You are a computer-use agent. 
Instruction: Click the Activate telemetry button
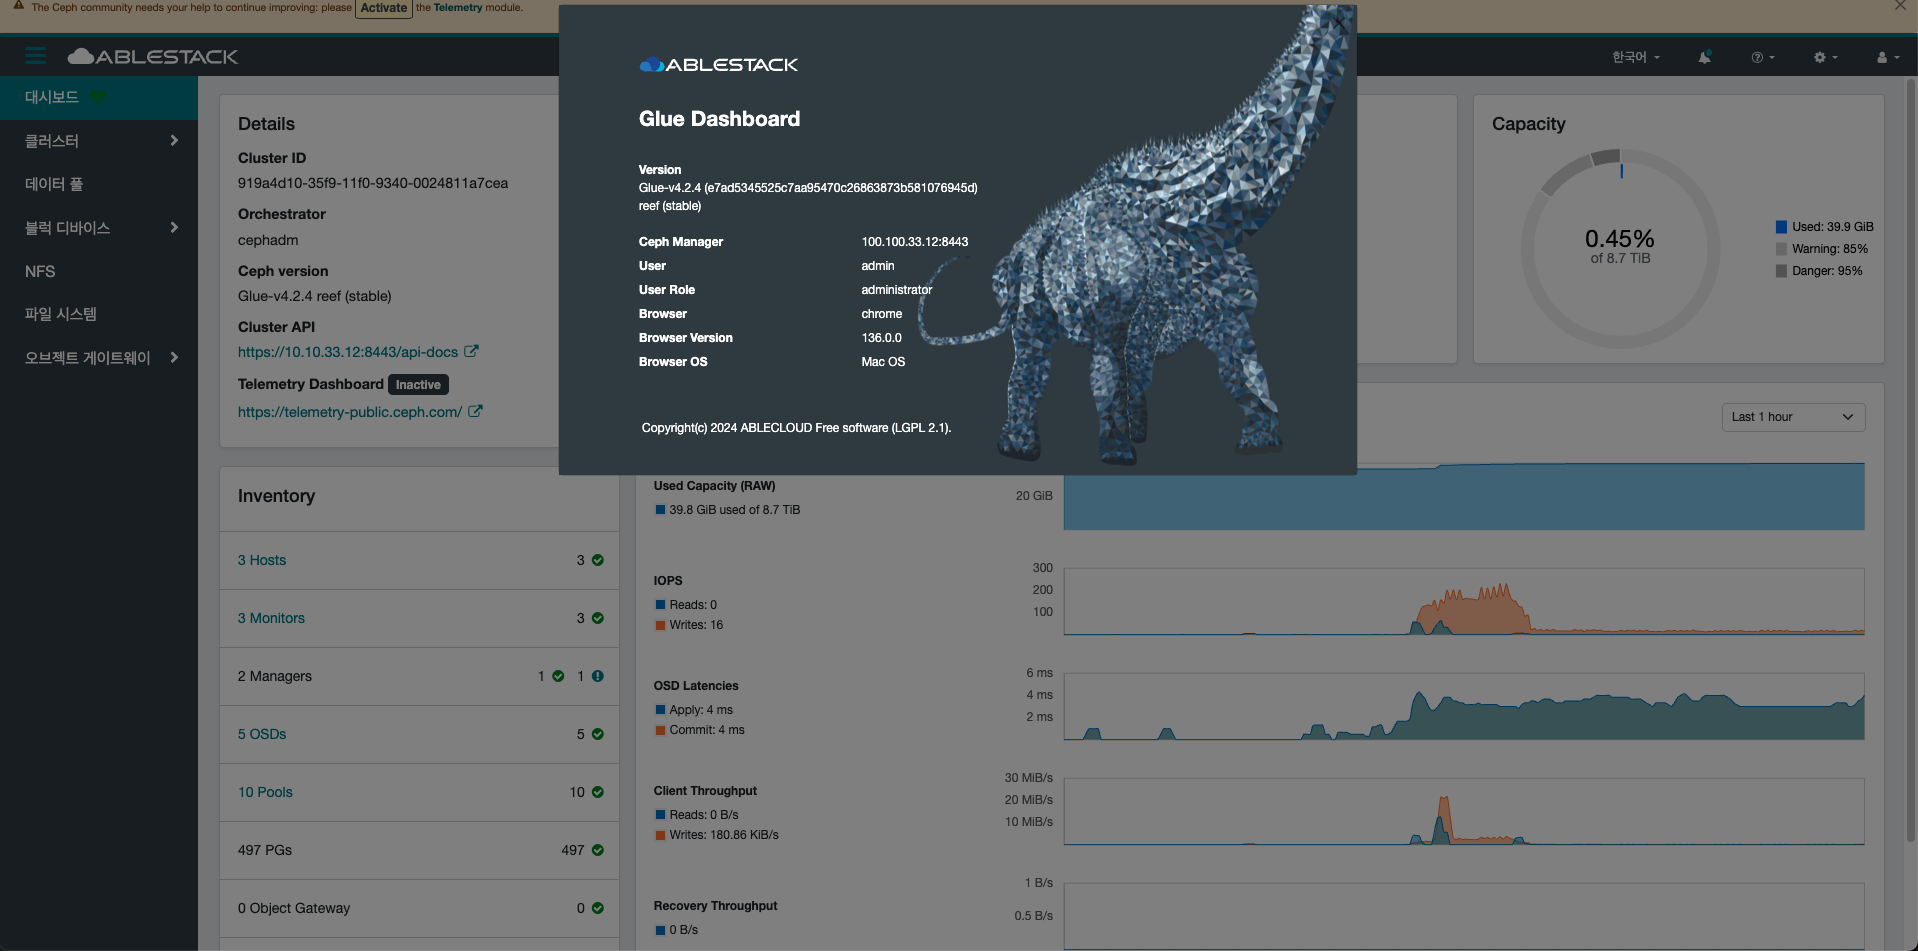tap(384, 8)
